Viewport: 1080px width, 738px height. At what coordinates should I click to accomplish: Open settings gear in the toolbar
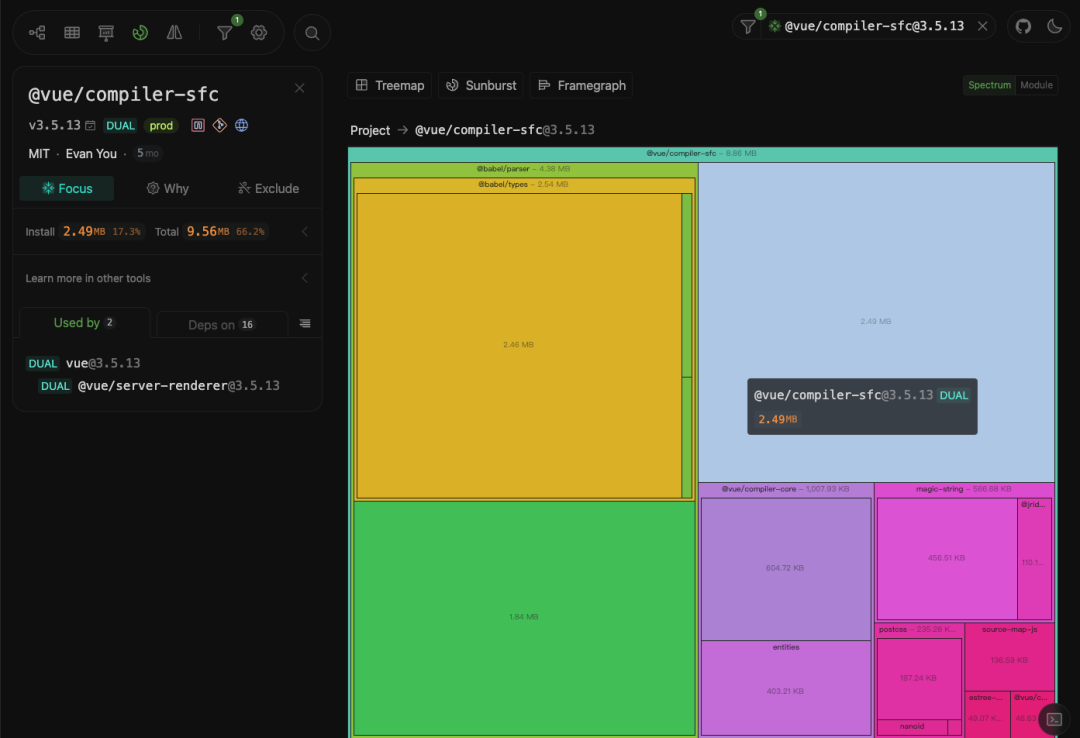point(259,32)
